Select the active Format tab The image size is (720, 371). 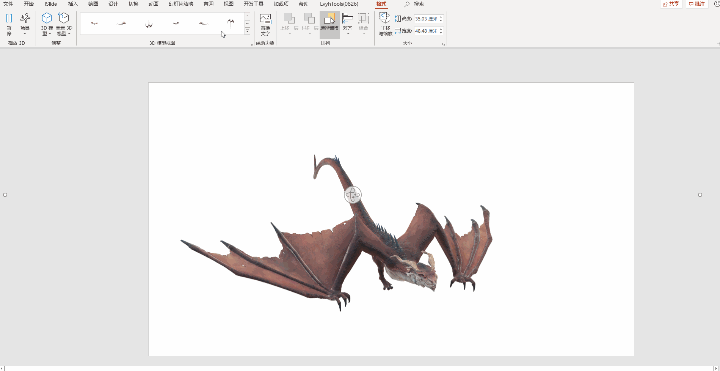(381, 4)
